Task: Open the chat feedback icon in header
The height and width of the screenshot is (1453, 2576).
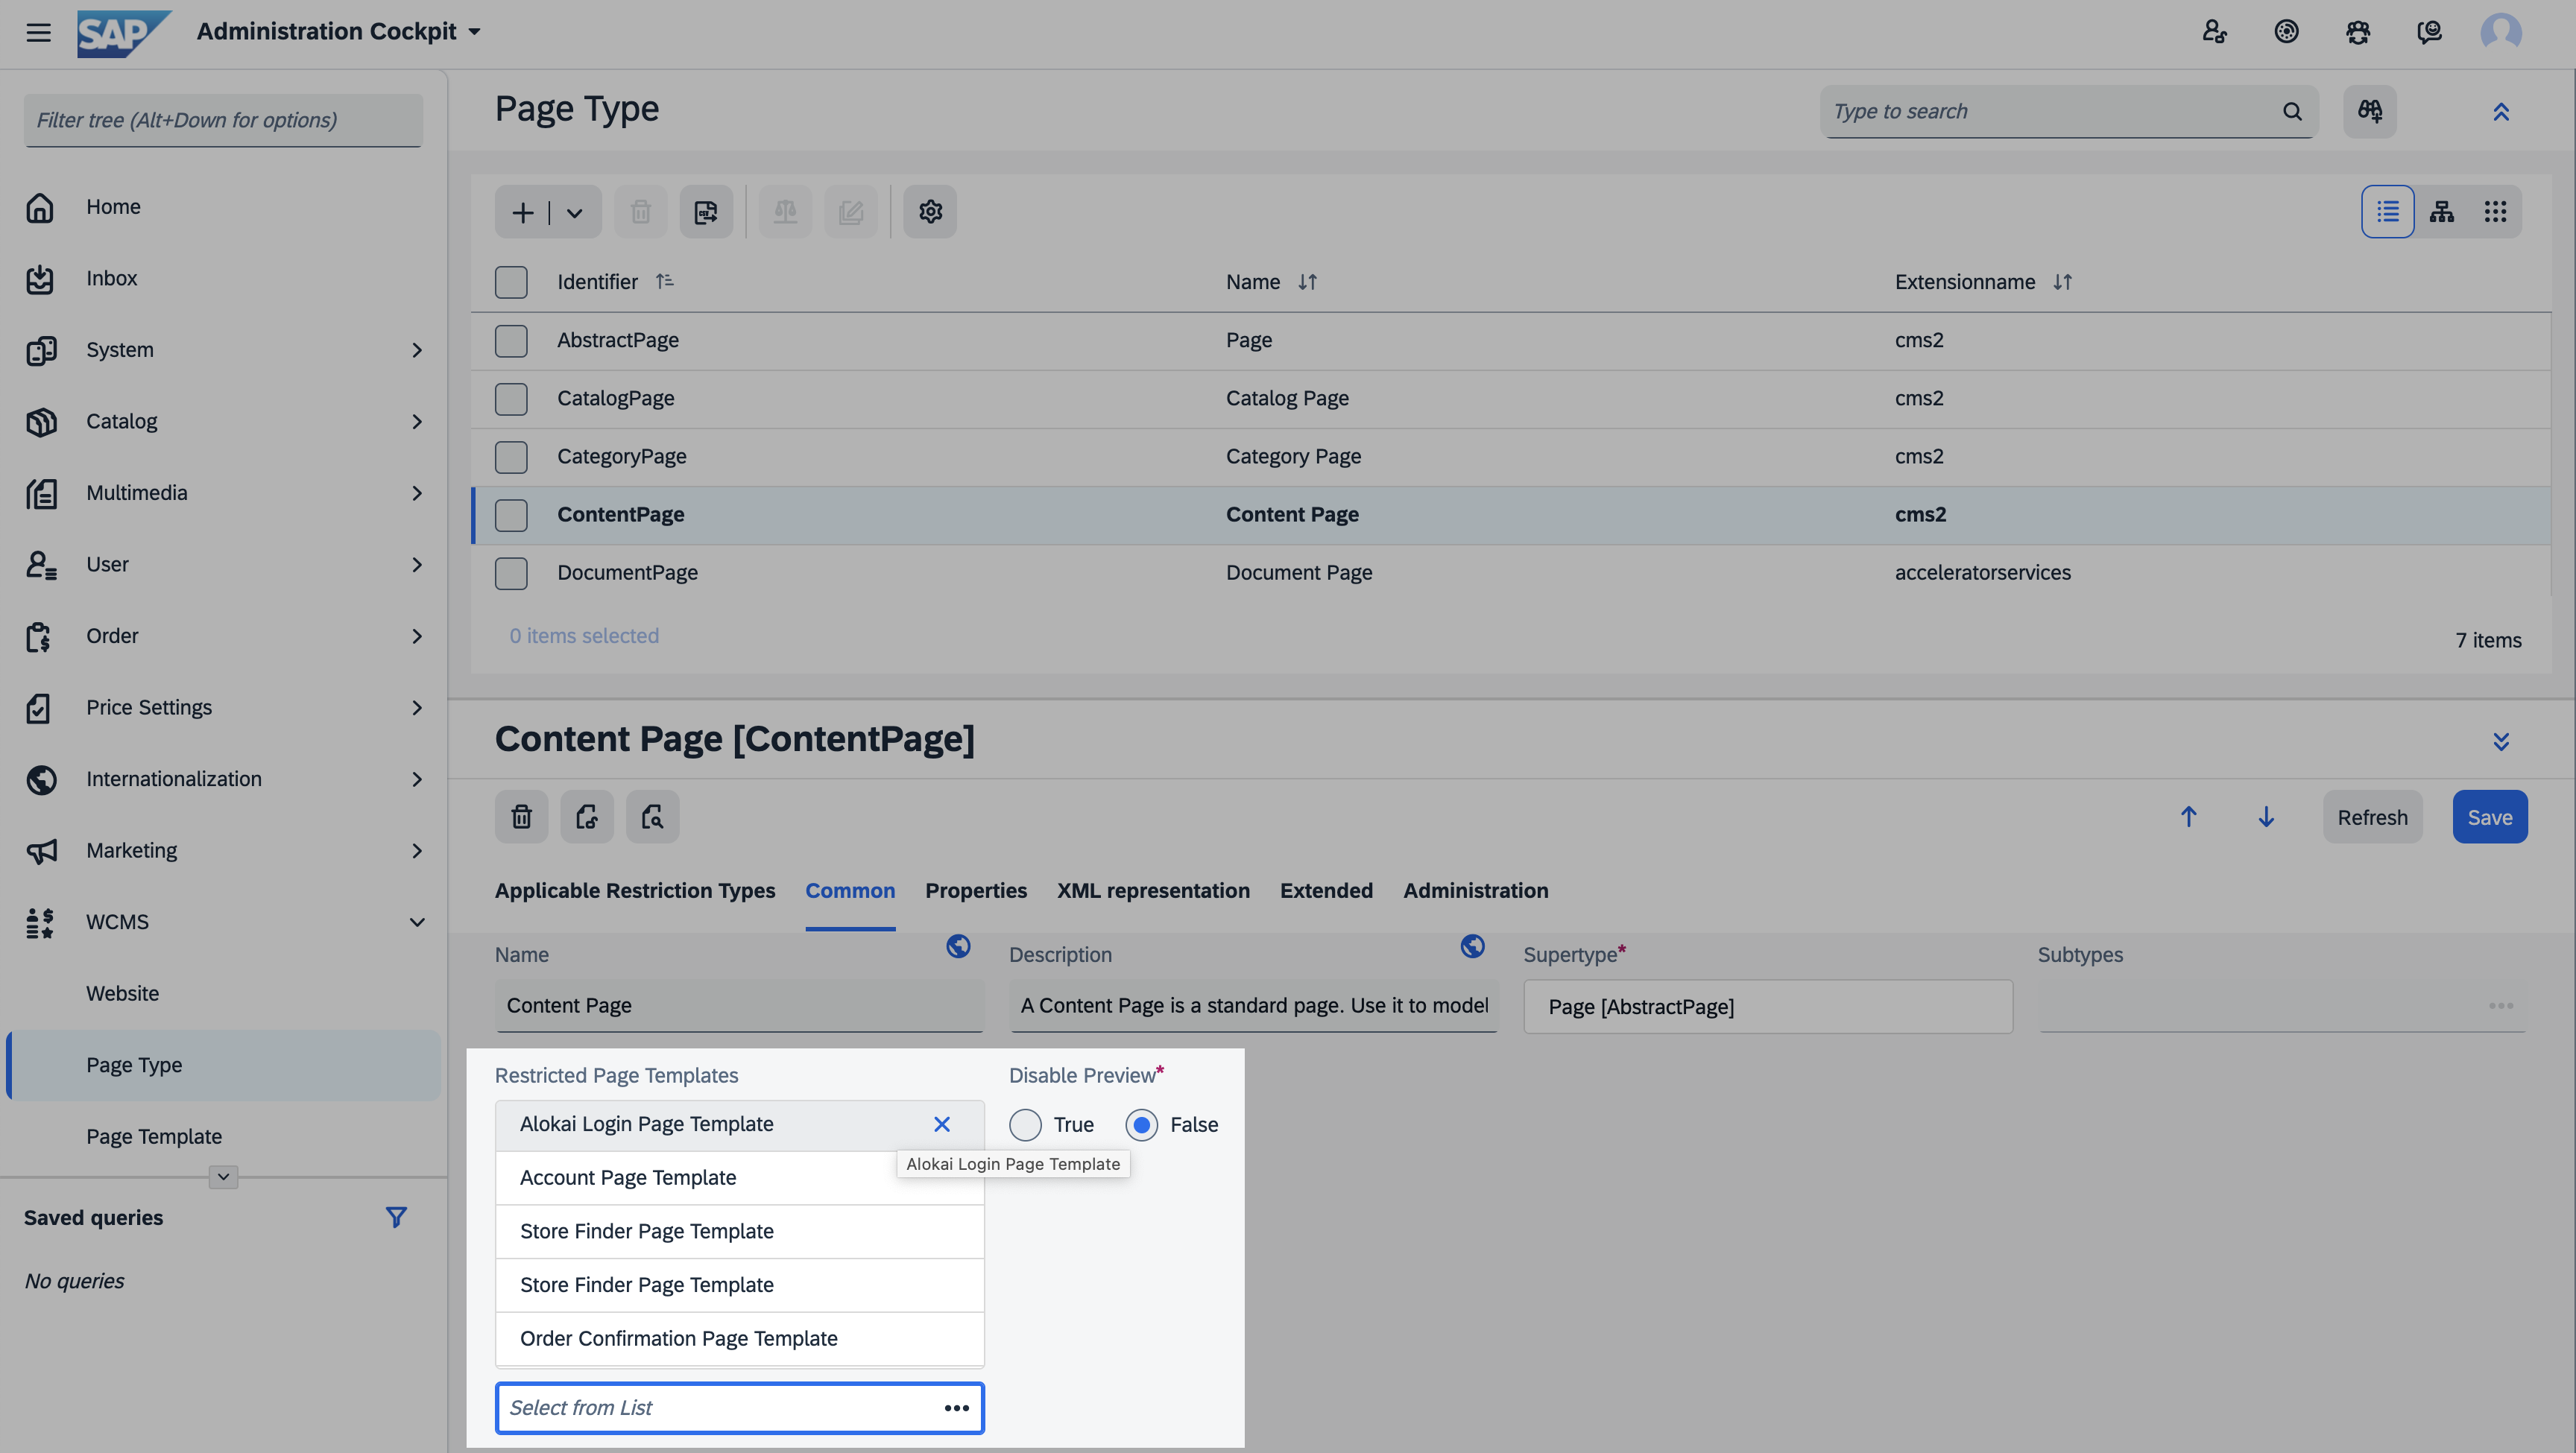Action: [x=2429, y=32]
